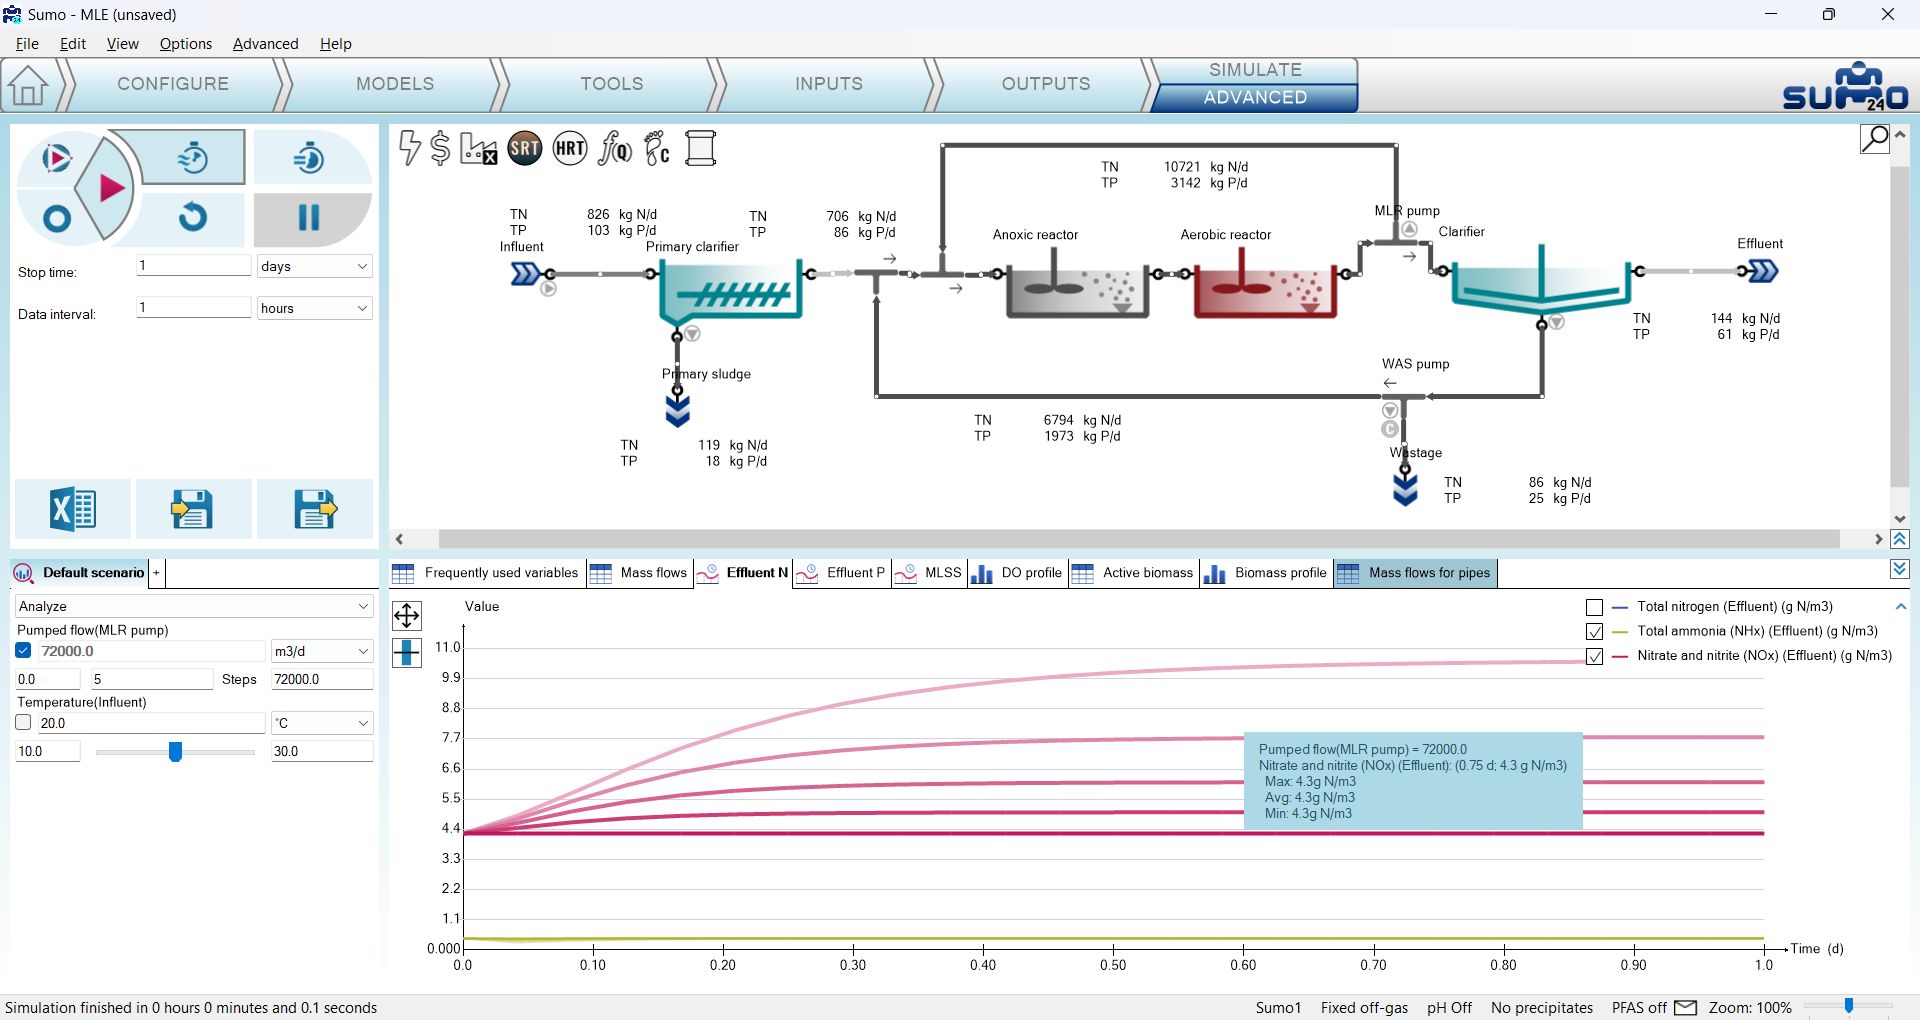This screenshot has height=1020, width=1920.
Task: Go to the Home icon in the workflow bar
Action: pyautogui.click(x=28, y=86)
